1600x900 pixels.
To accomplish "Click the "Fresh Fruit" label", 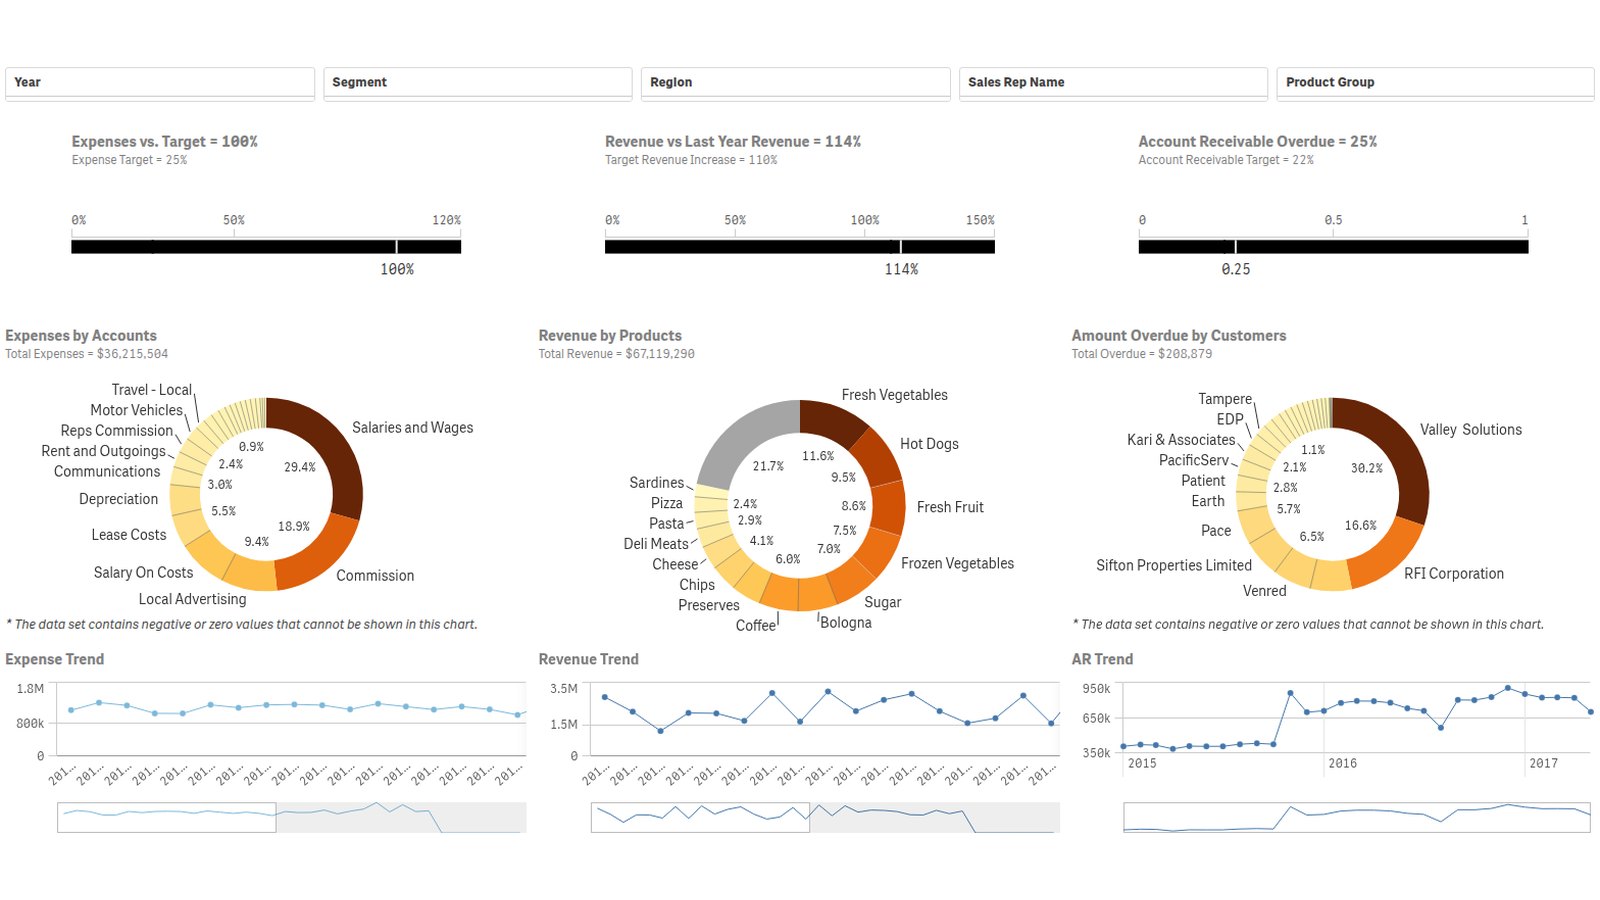I will (950, 507).
